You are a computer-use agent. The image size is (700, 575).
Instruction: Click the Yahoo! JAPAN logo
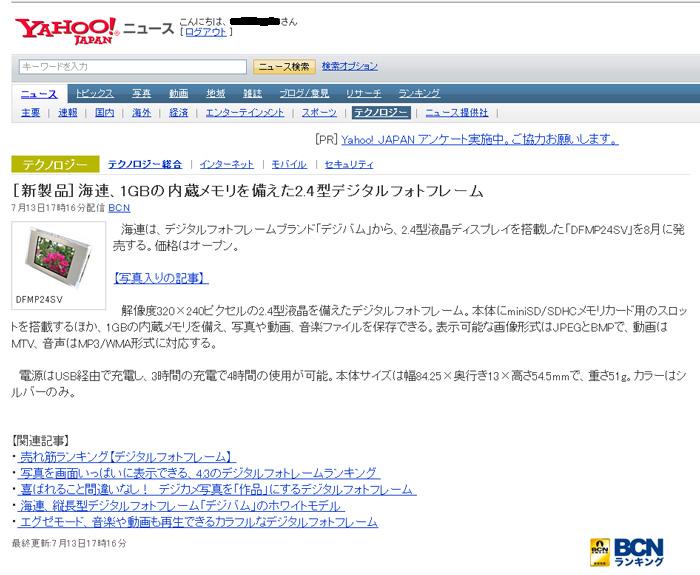67,31
